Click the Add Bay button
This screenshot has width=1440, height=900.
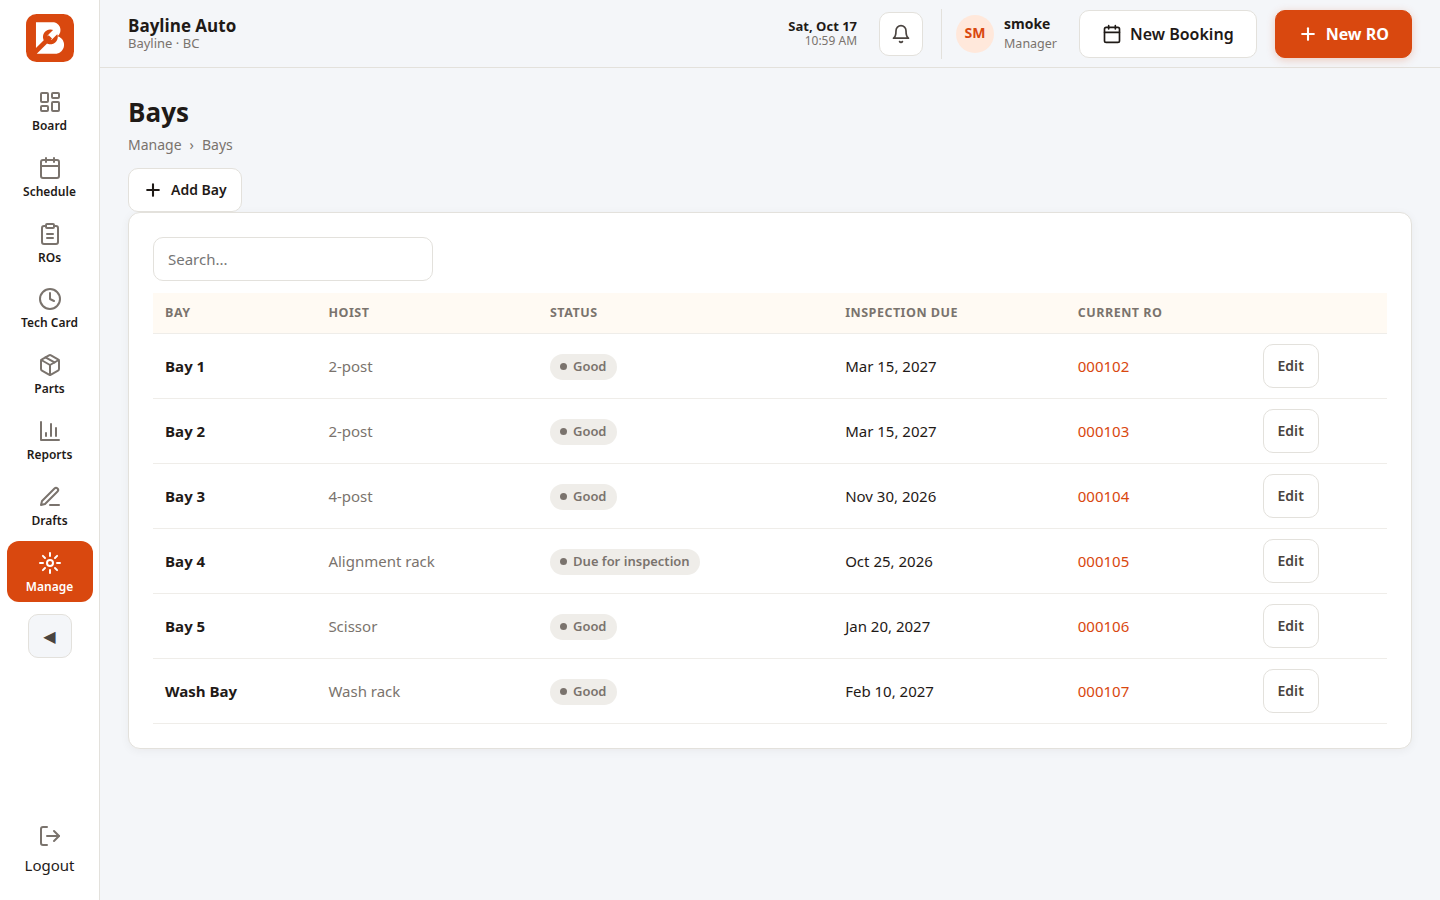185,190
